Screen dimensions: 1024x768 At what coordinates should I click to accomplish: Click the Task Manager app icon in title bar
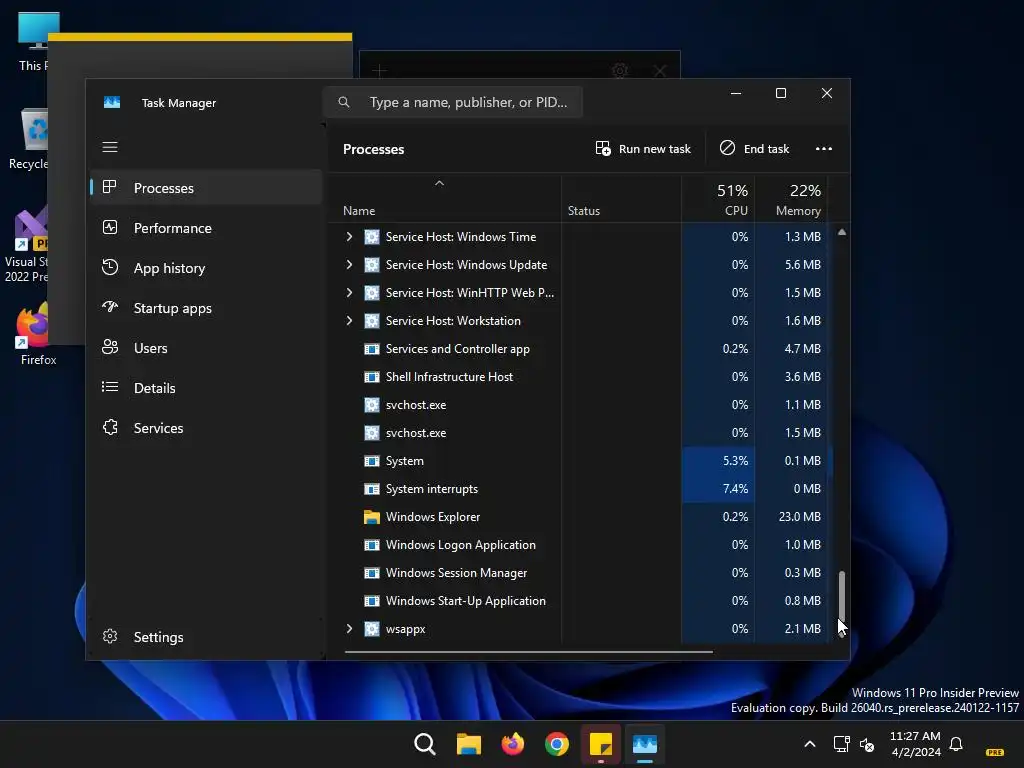112,103
